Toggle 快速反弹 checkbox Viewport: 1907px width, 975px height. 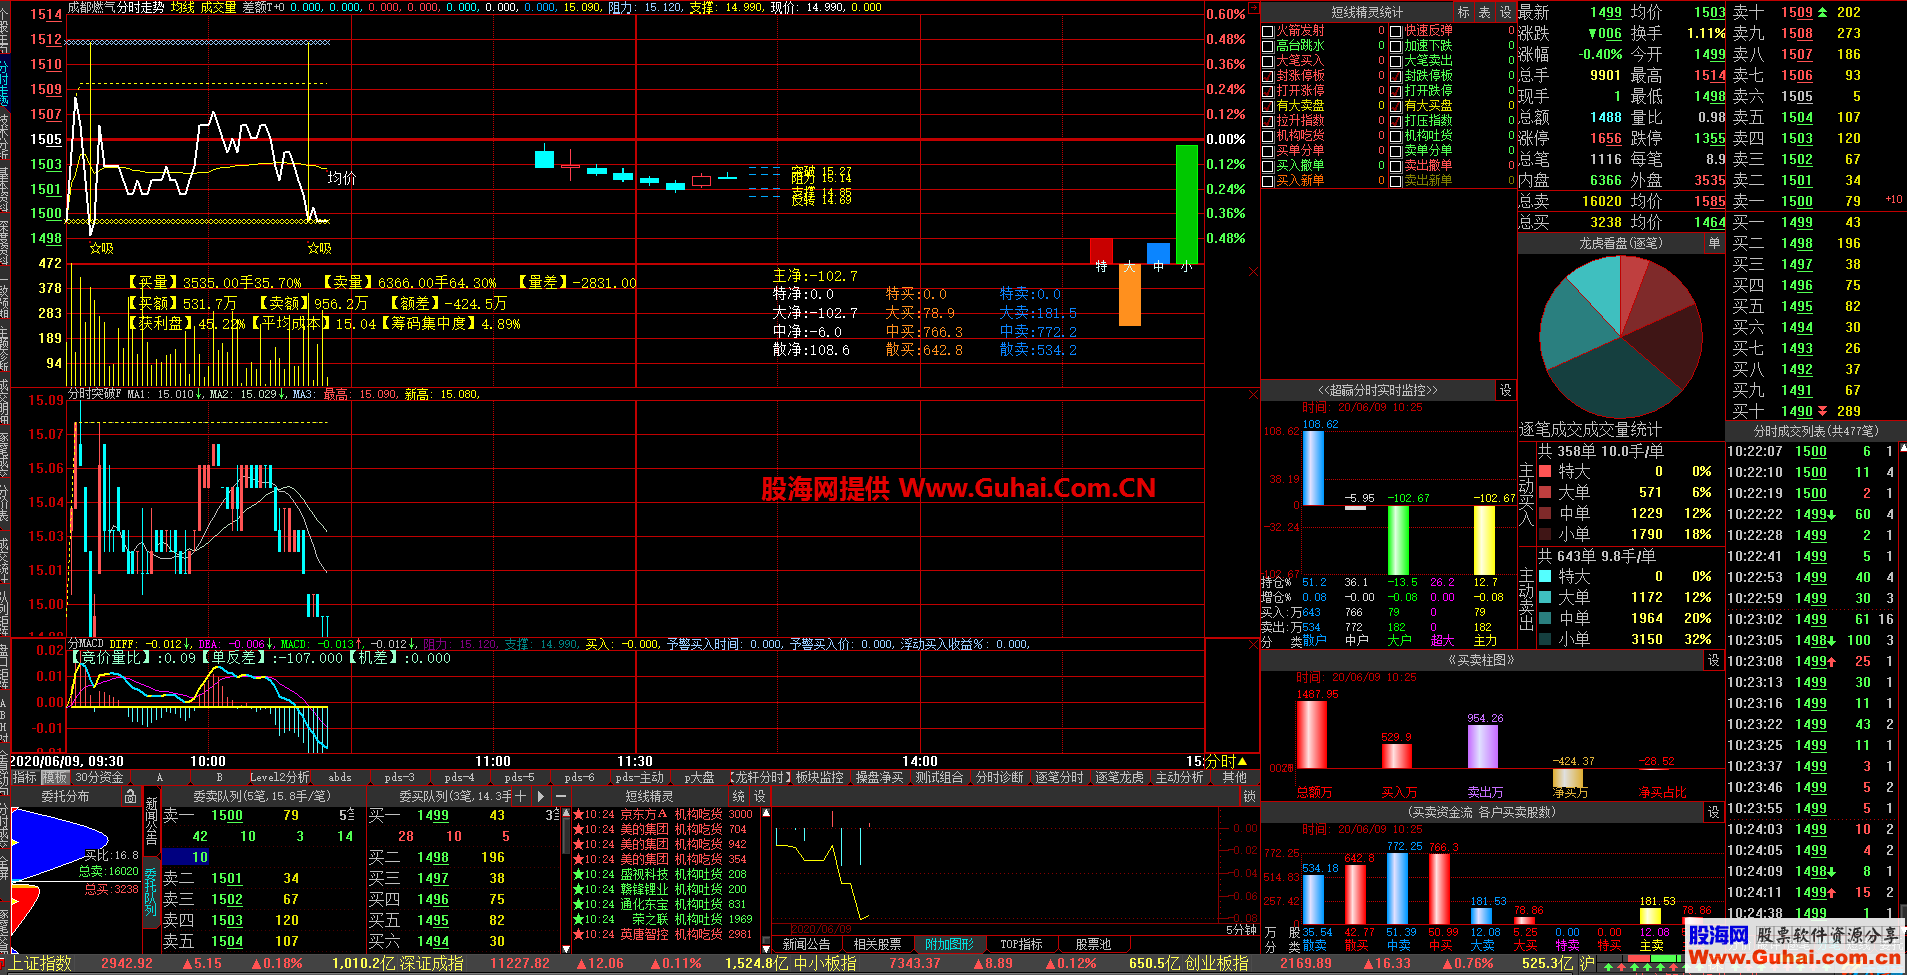[x=1396, y=31]
